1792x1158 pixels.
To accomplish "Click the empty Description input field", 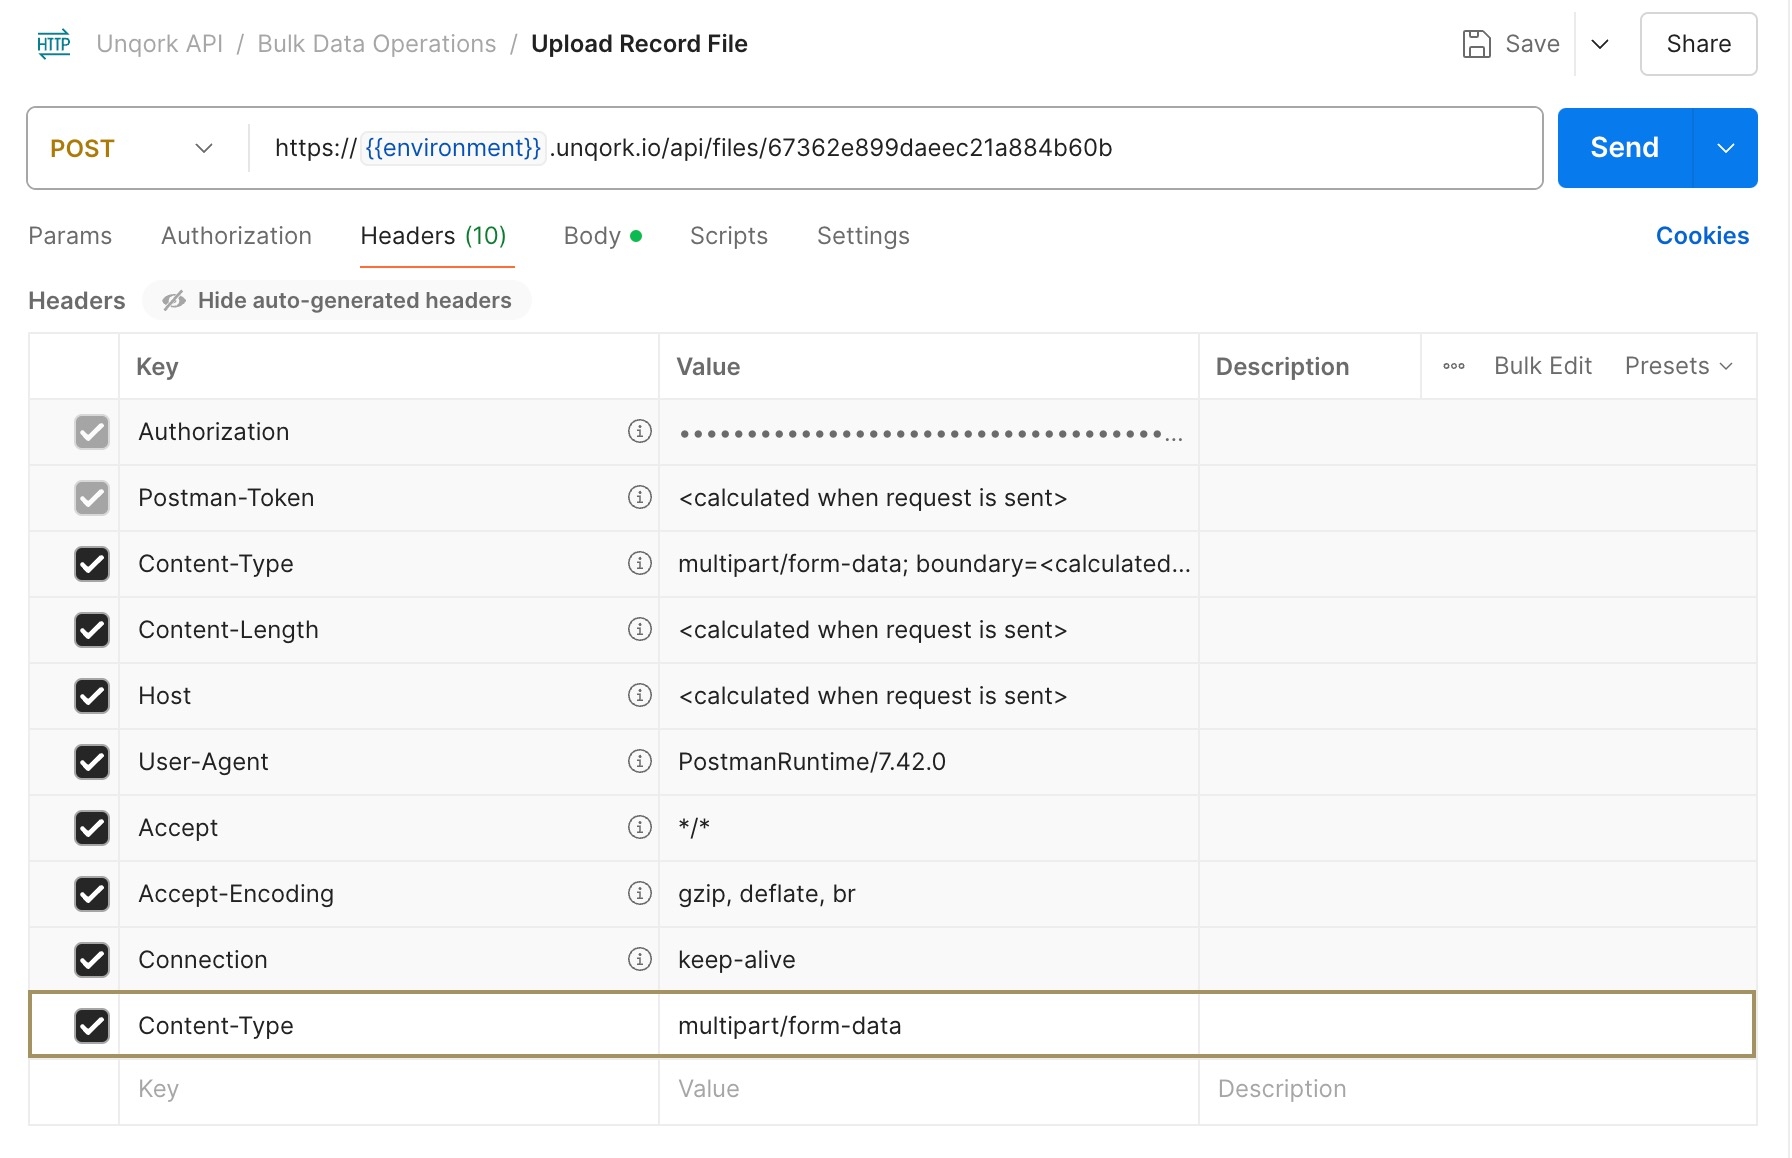I will pos(1478,1089).
